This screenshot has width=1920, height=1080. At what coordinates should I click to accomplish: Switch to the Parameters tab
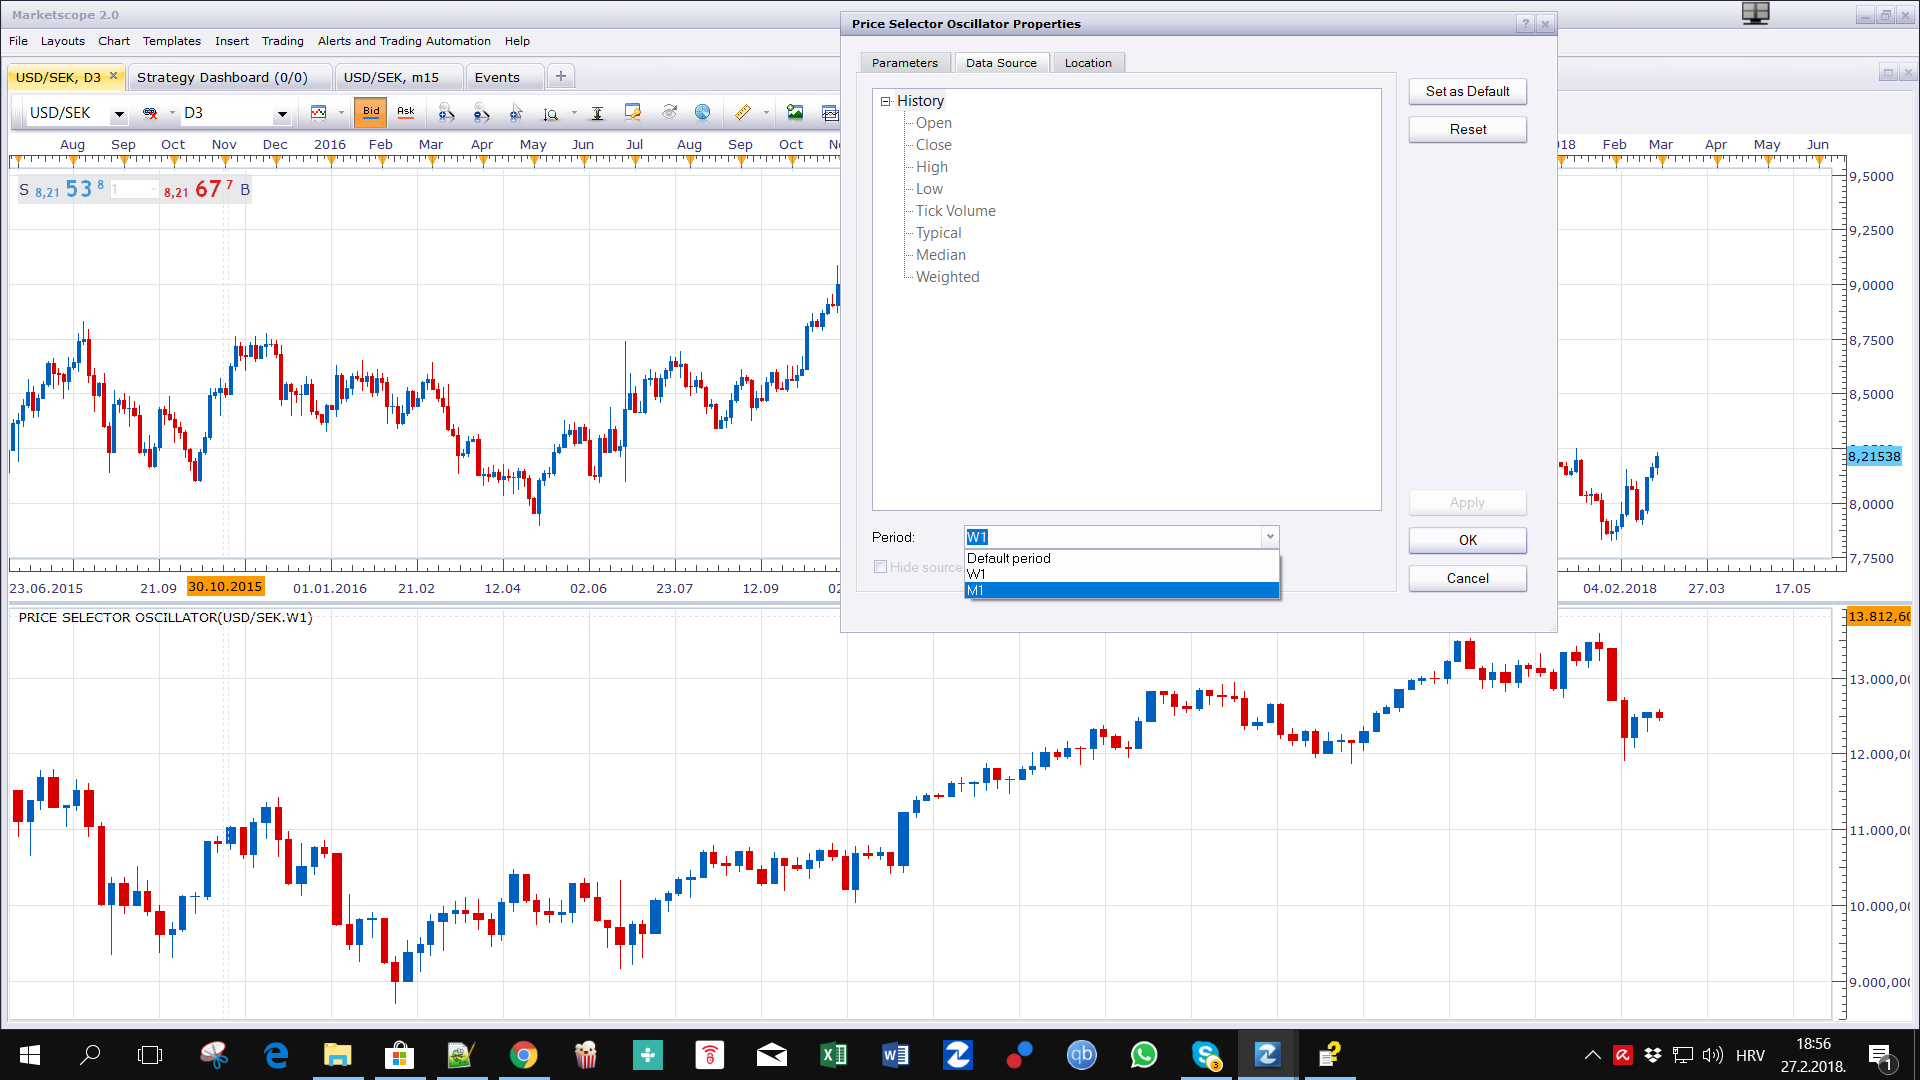[905, 63]
